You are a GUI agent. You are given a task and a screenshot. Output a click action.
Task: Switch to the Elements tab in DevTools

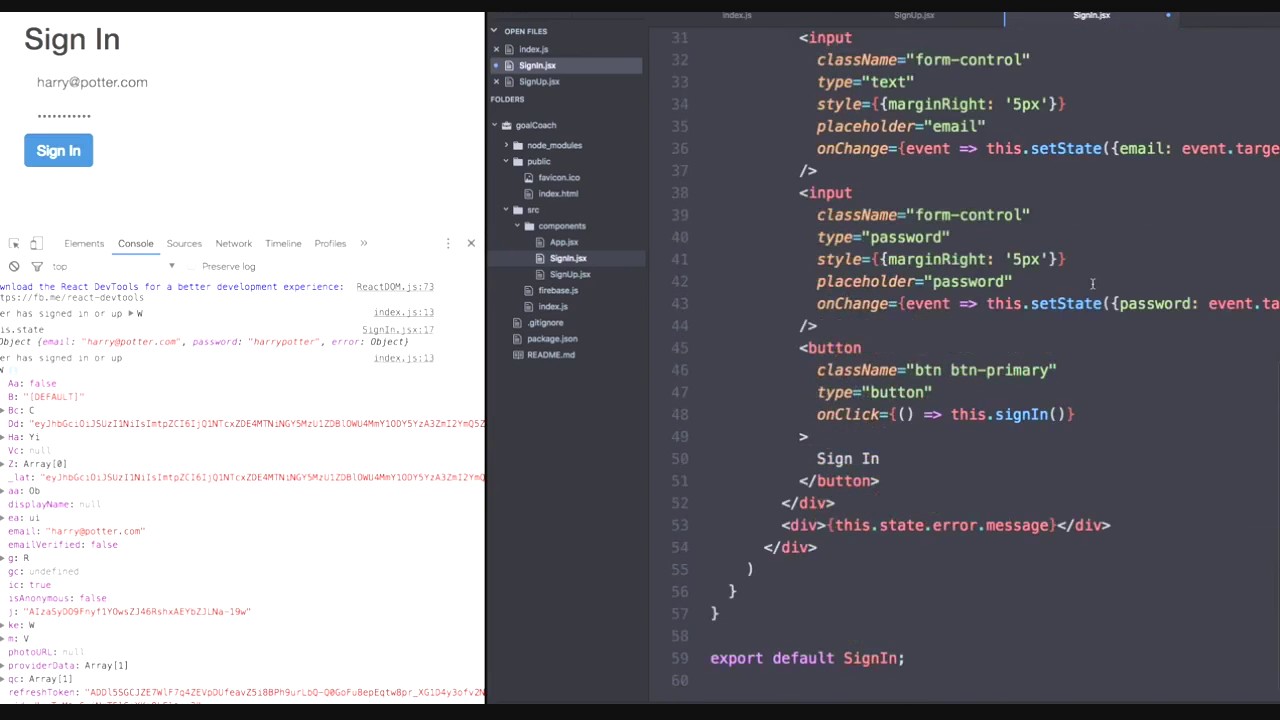pyautogui.click(x=84, y=243)
